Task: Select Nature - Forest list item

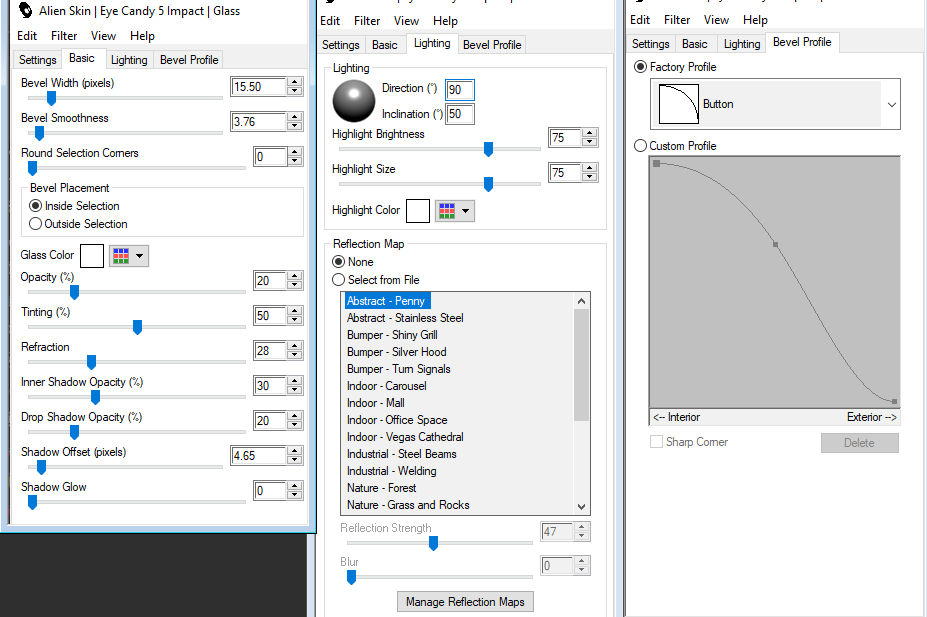Action: [381, 488]
